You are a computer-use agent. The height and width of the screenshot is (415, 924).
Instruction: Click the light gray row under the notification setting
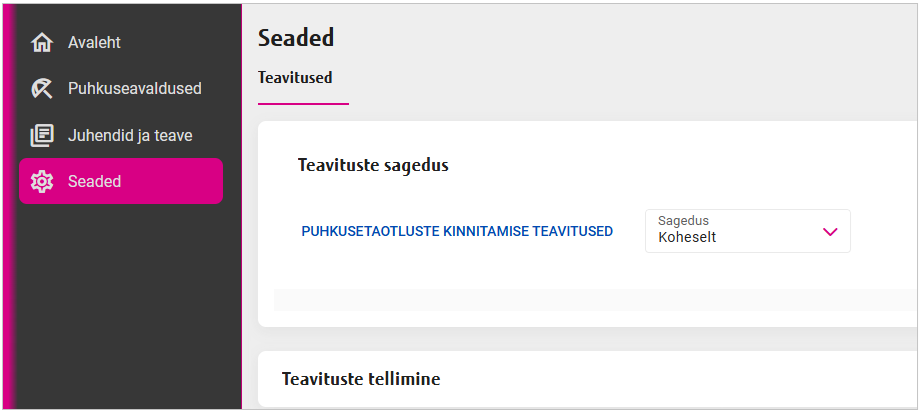[x=590, y=299]
